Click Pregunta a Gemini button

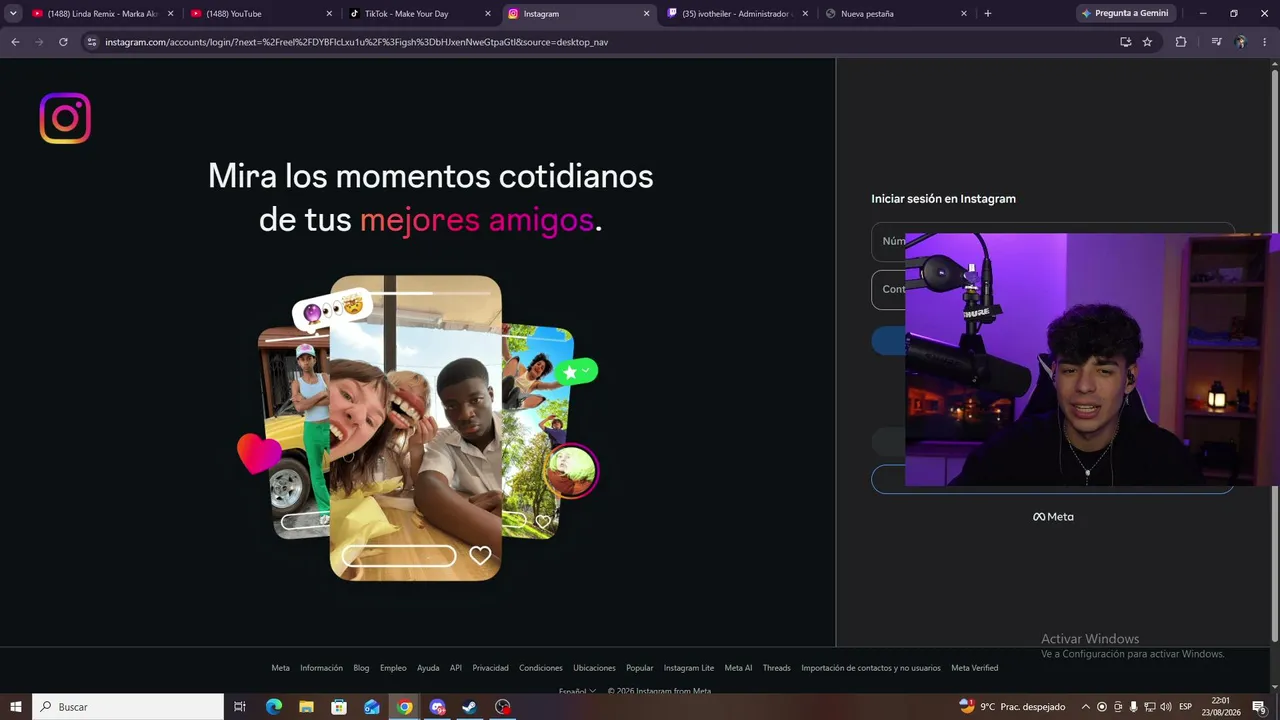[1125, 14]
